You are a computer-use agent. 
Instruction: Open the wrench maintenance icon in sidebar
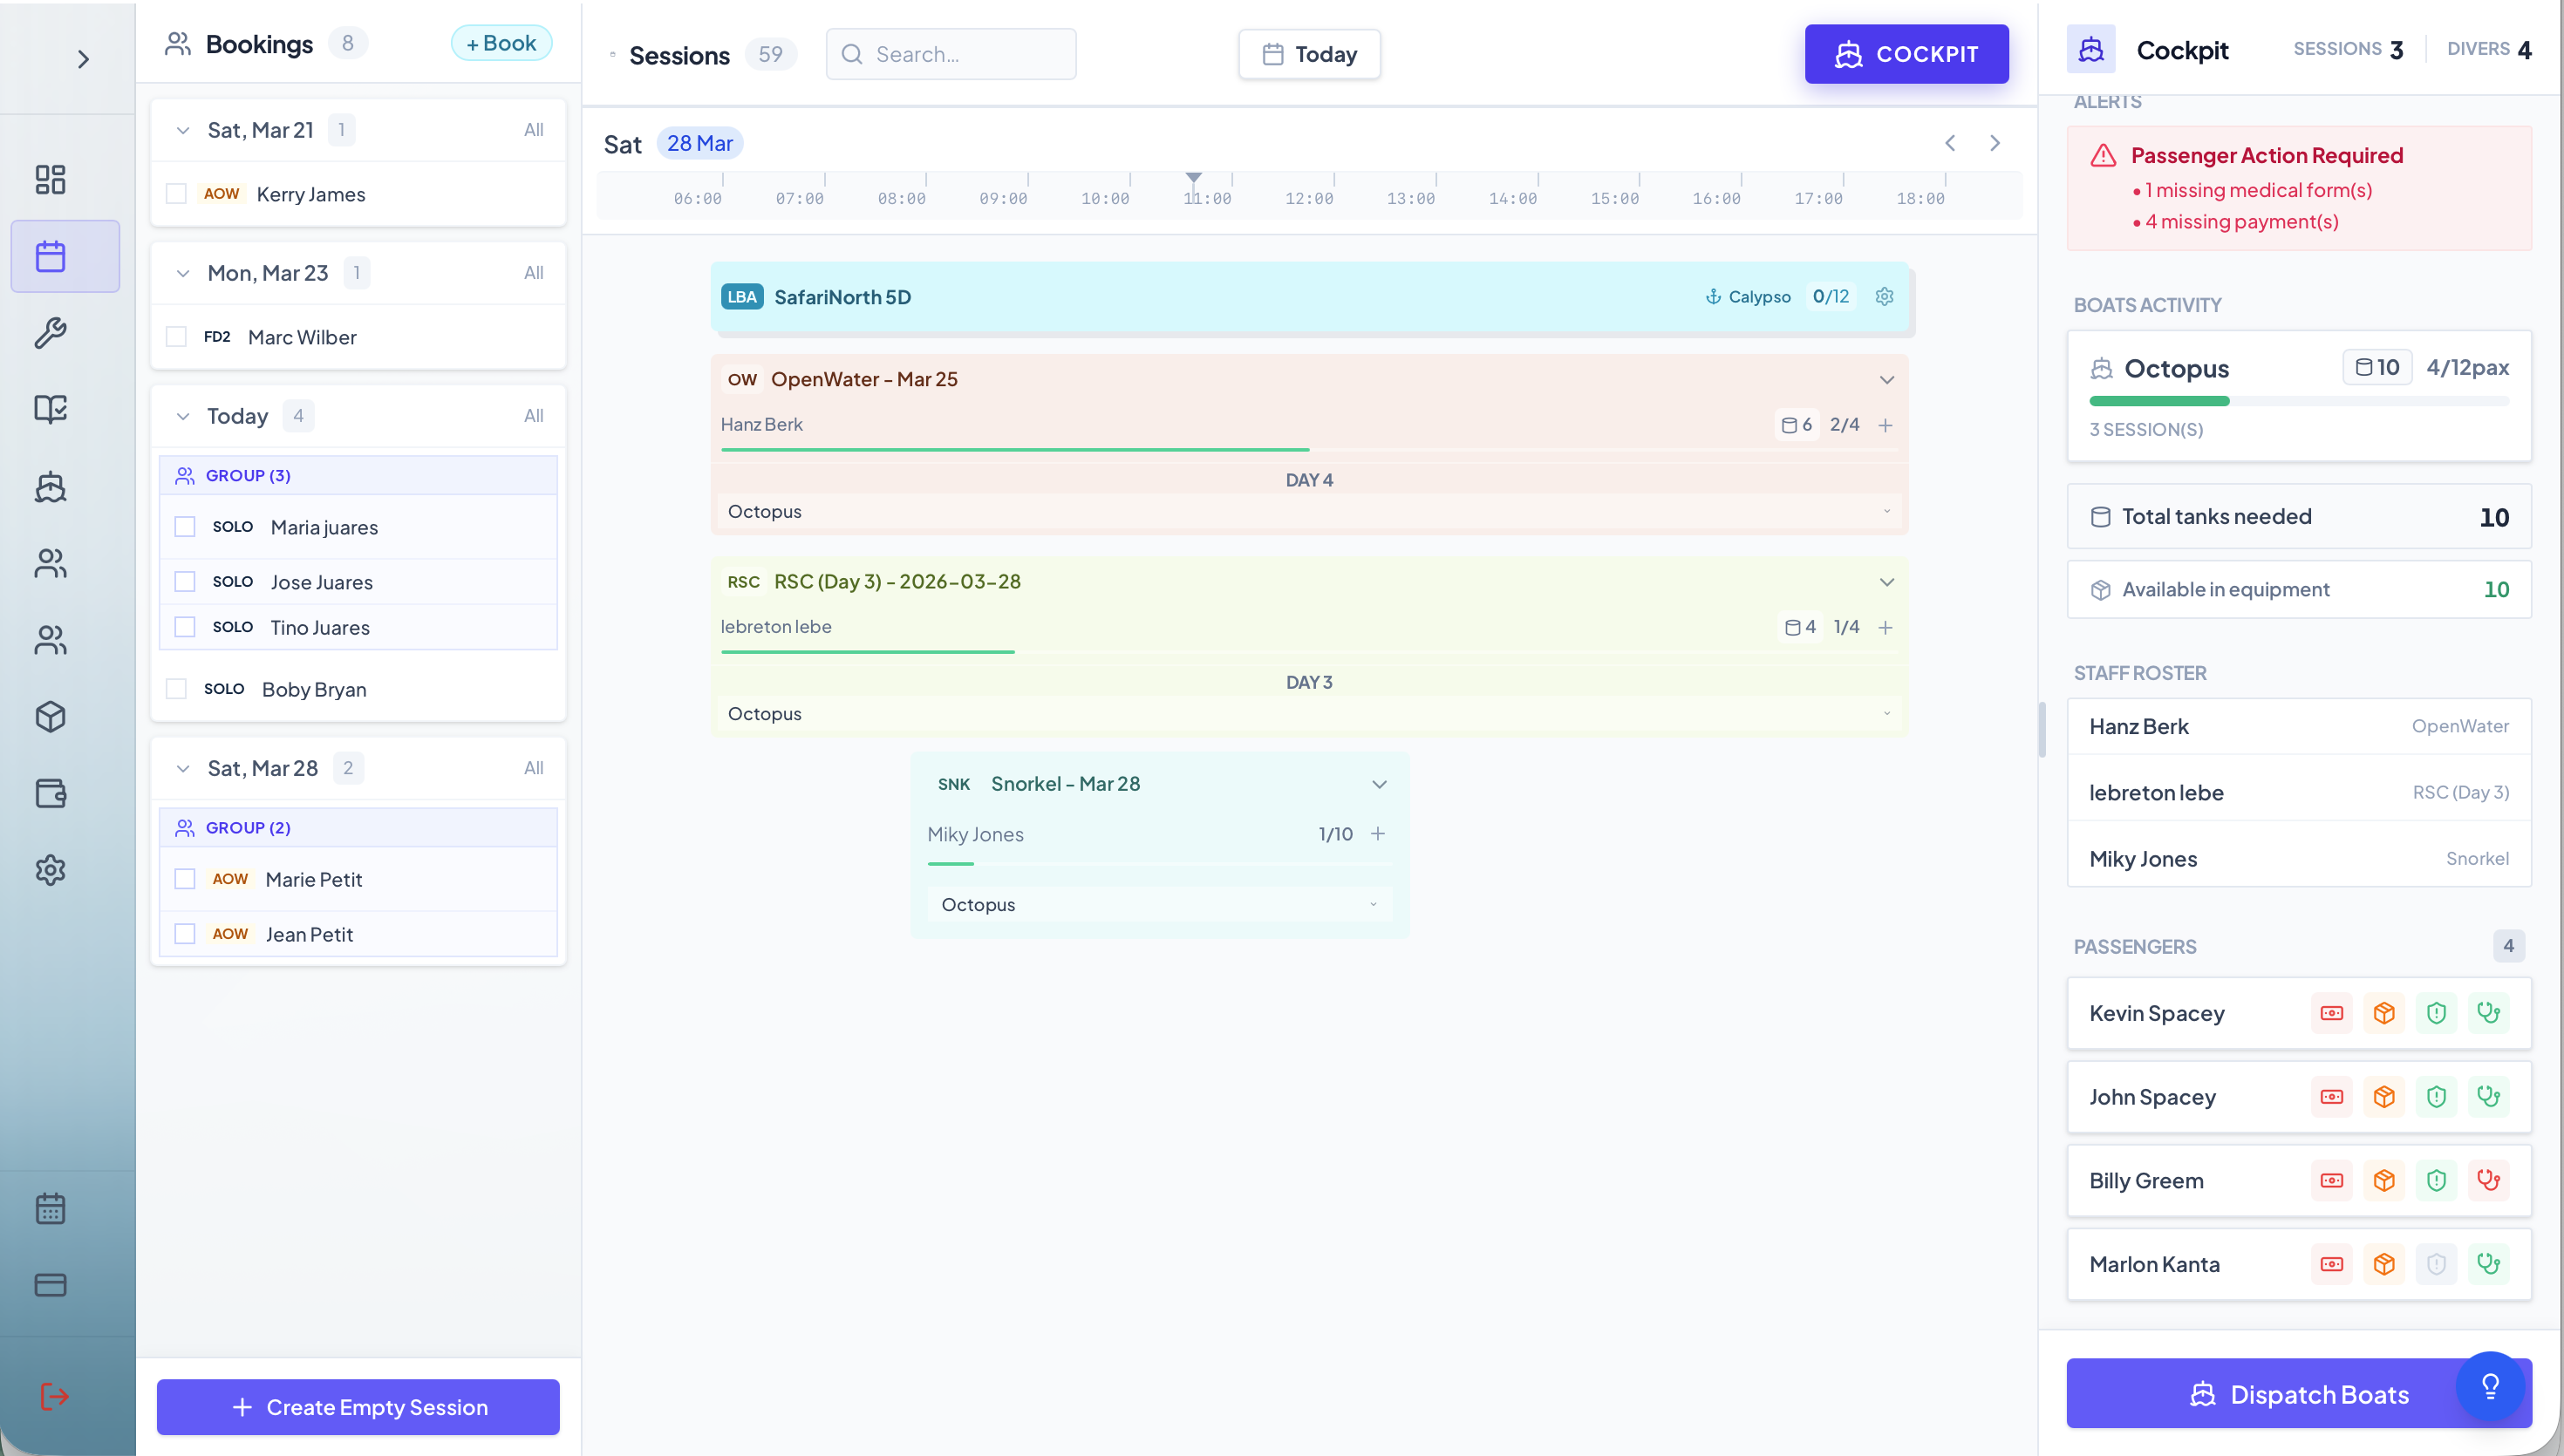tap(50, 332)
